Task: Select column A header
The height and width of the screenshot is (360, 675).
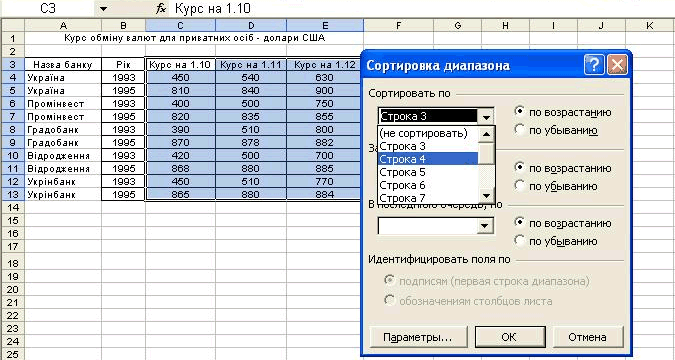Action: tap(63, 25)
